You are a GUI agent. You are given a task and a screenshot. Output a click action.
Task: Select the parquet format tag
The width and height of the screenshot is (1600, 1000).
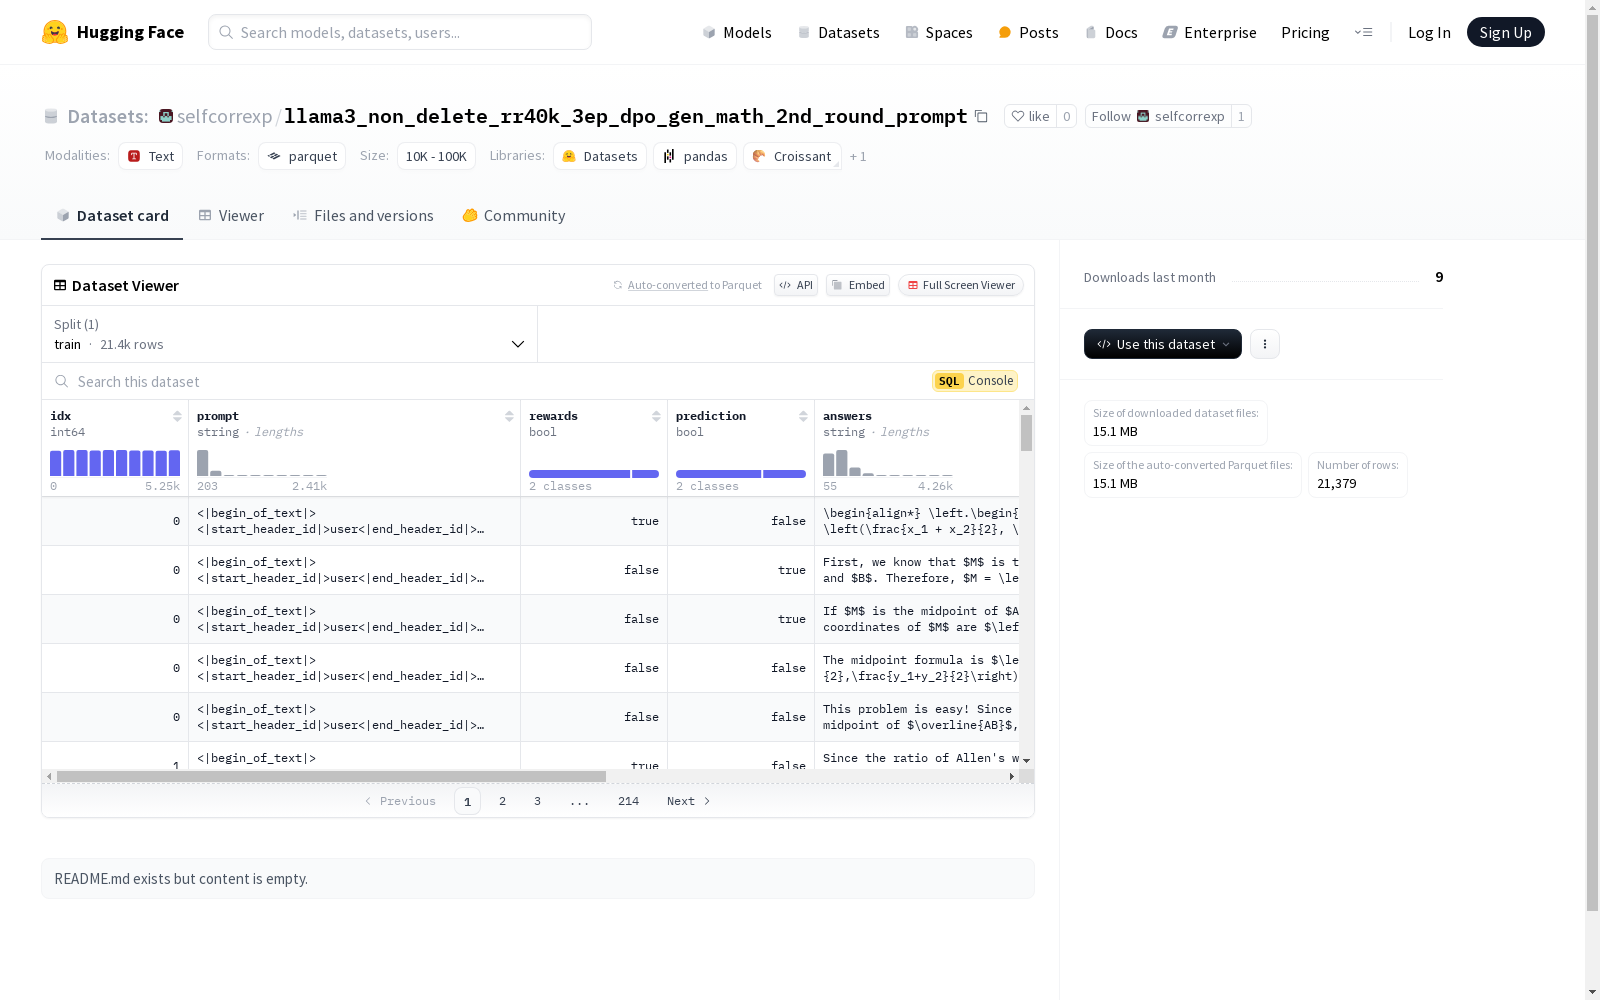302,156
